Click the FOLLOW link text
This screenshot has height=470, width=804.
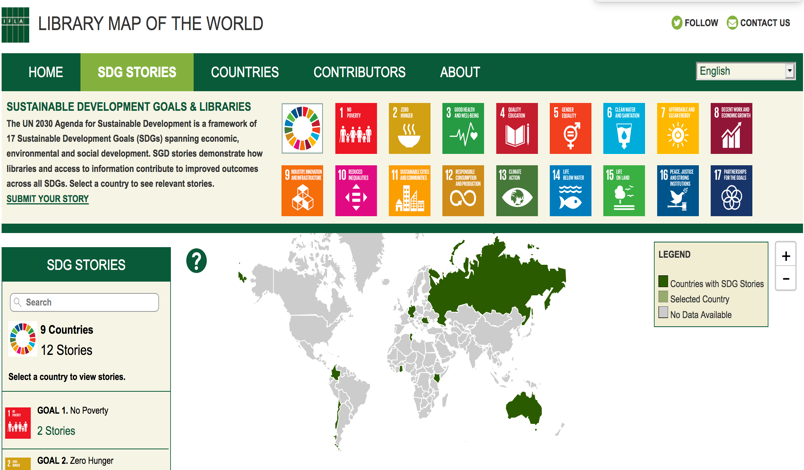(x=701, y=23)
